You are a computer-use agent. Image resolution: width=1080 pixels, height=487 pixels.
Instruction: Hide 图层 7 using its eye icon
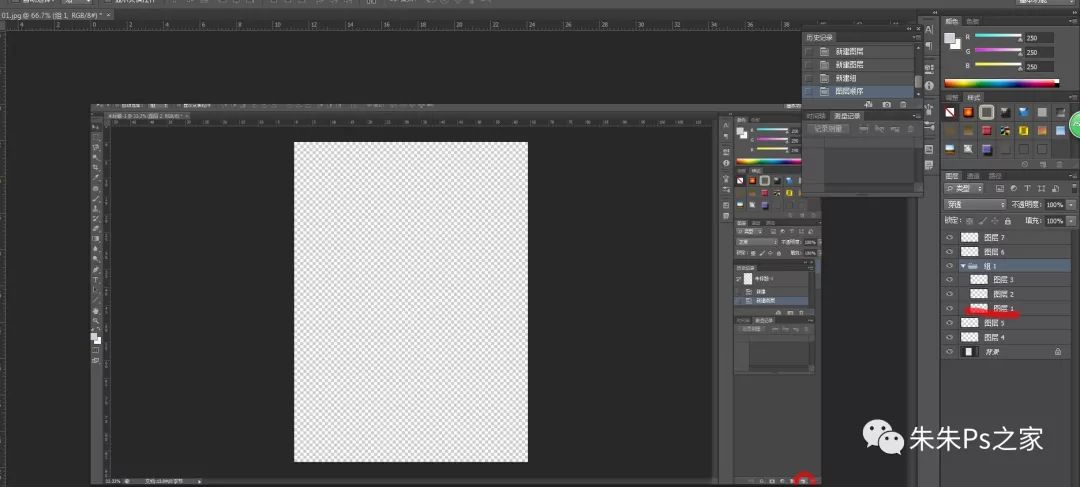coord(950,238)
